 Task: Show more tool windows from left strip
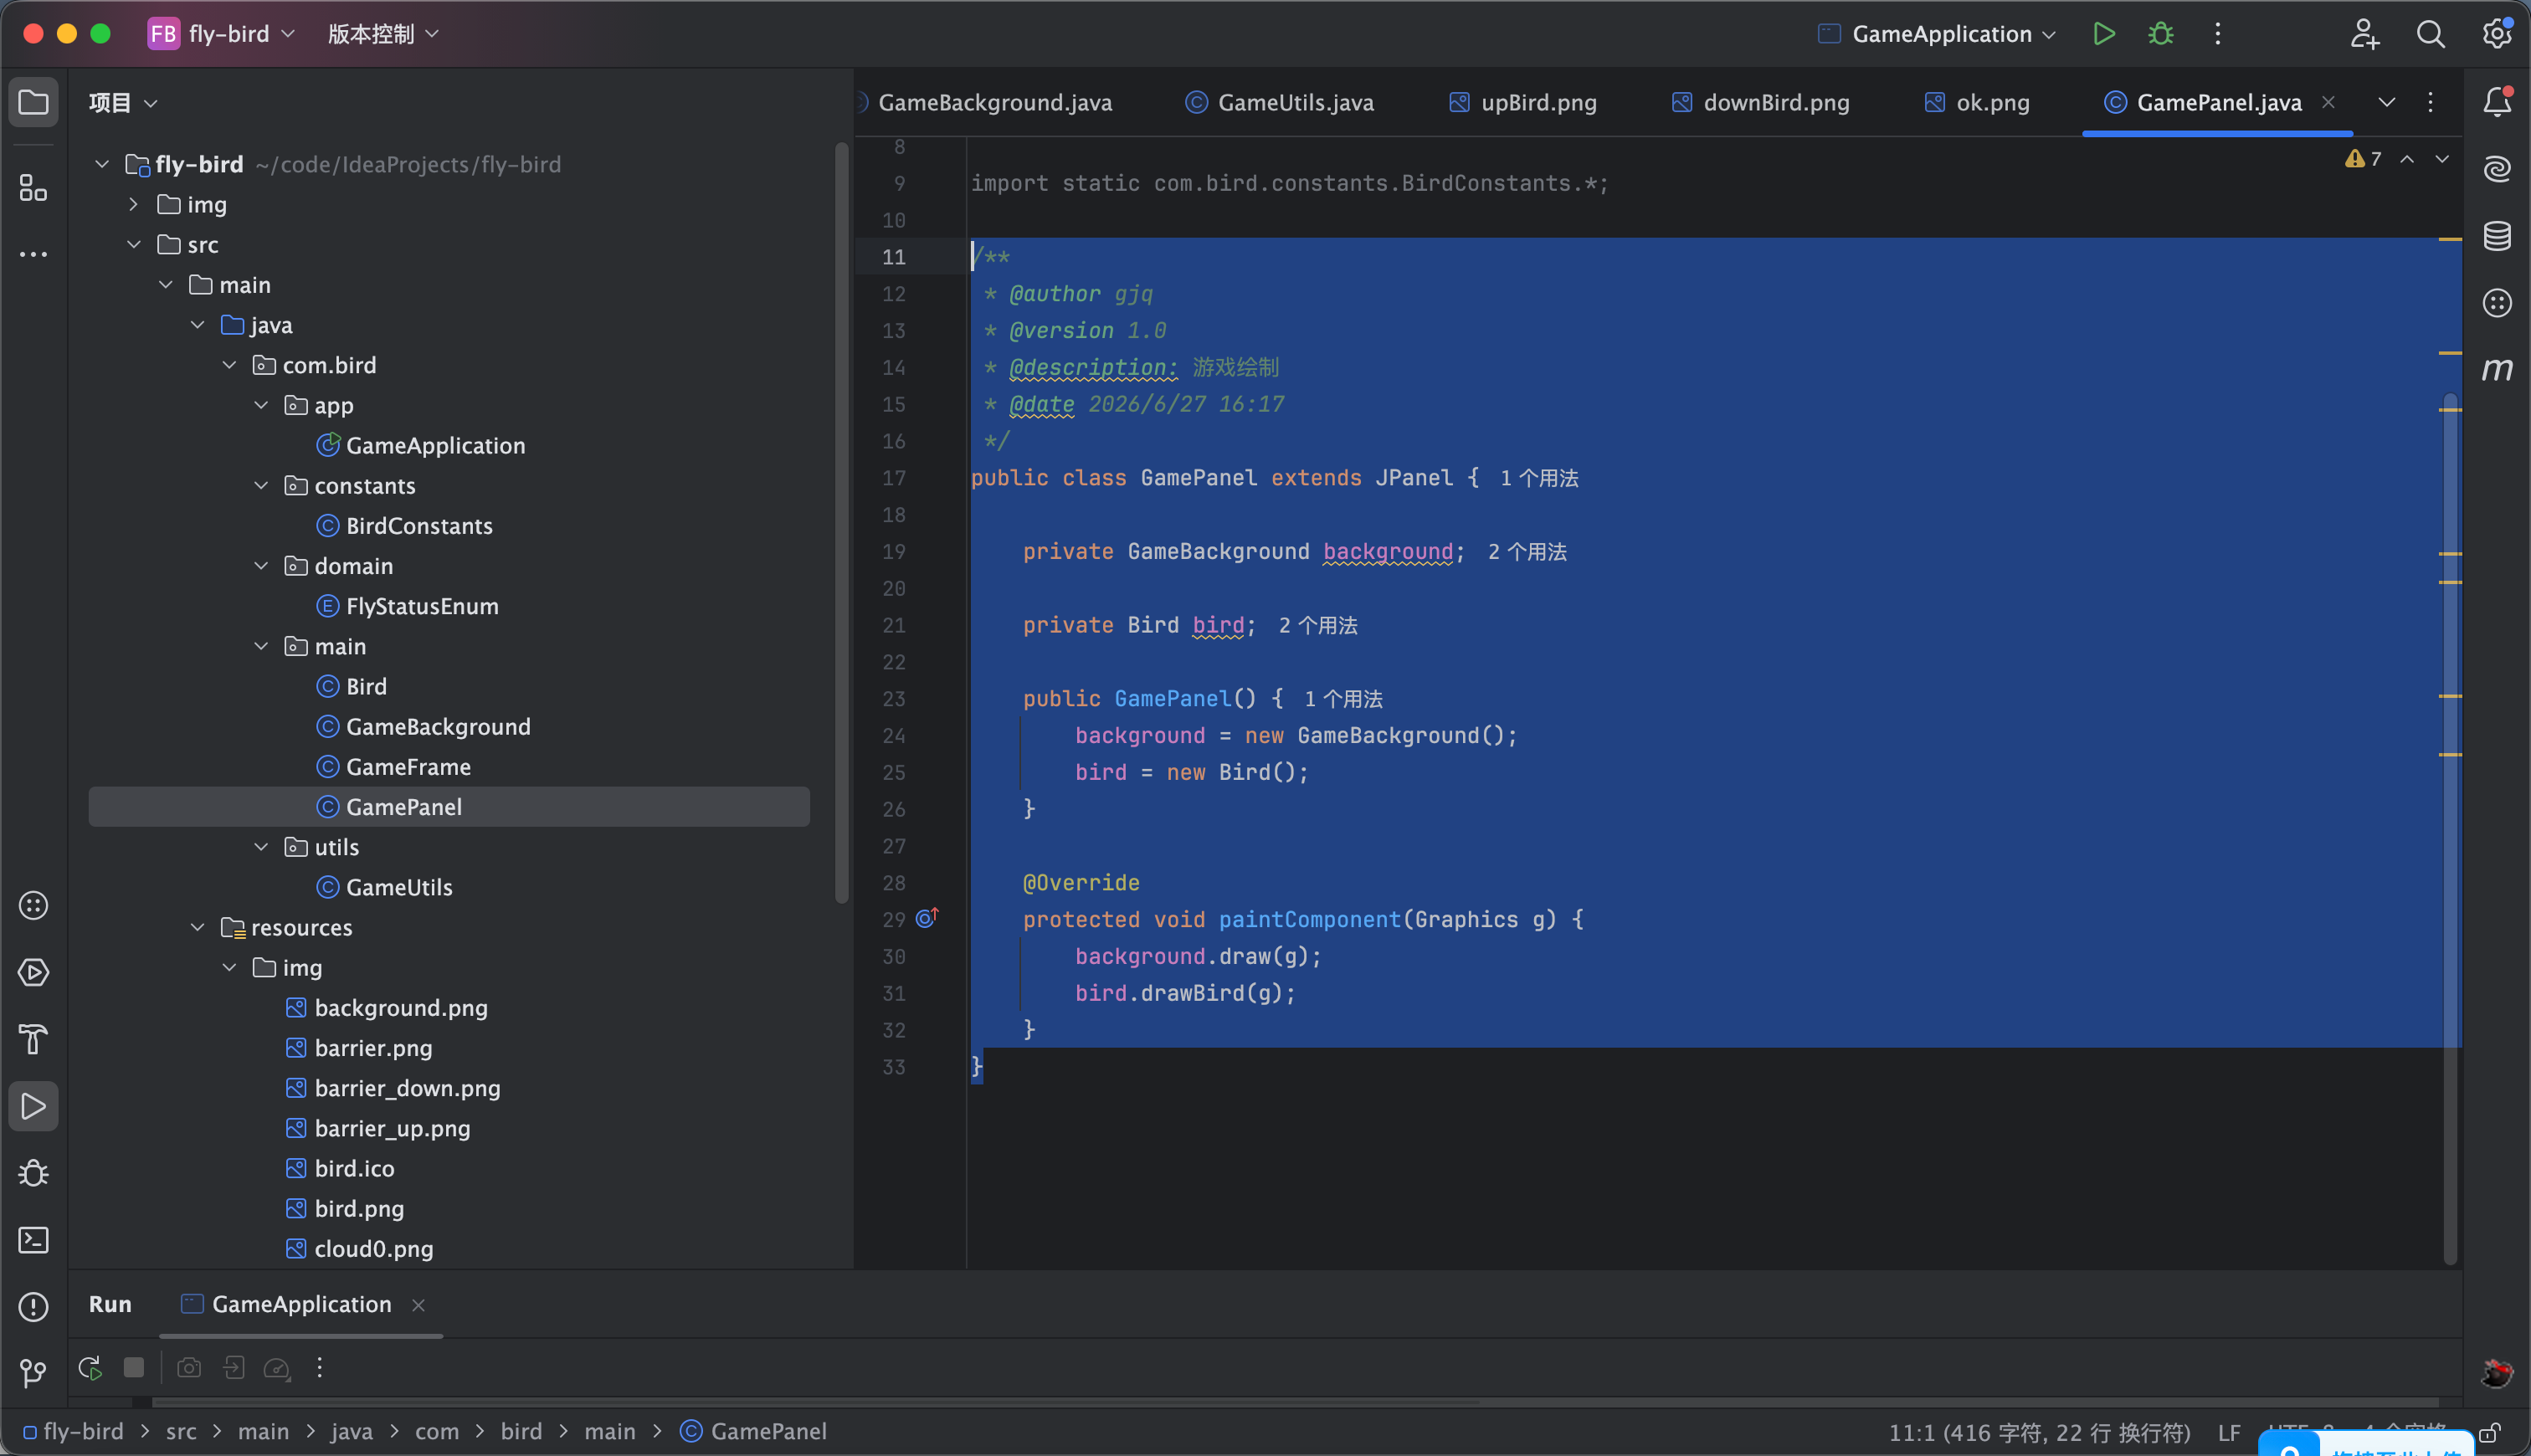pyautogui.click(x=33, y=254)
